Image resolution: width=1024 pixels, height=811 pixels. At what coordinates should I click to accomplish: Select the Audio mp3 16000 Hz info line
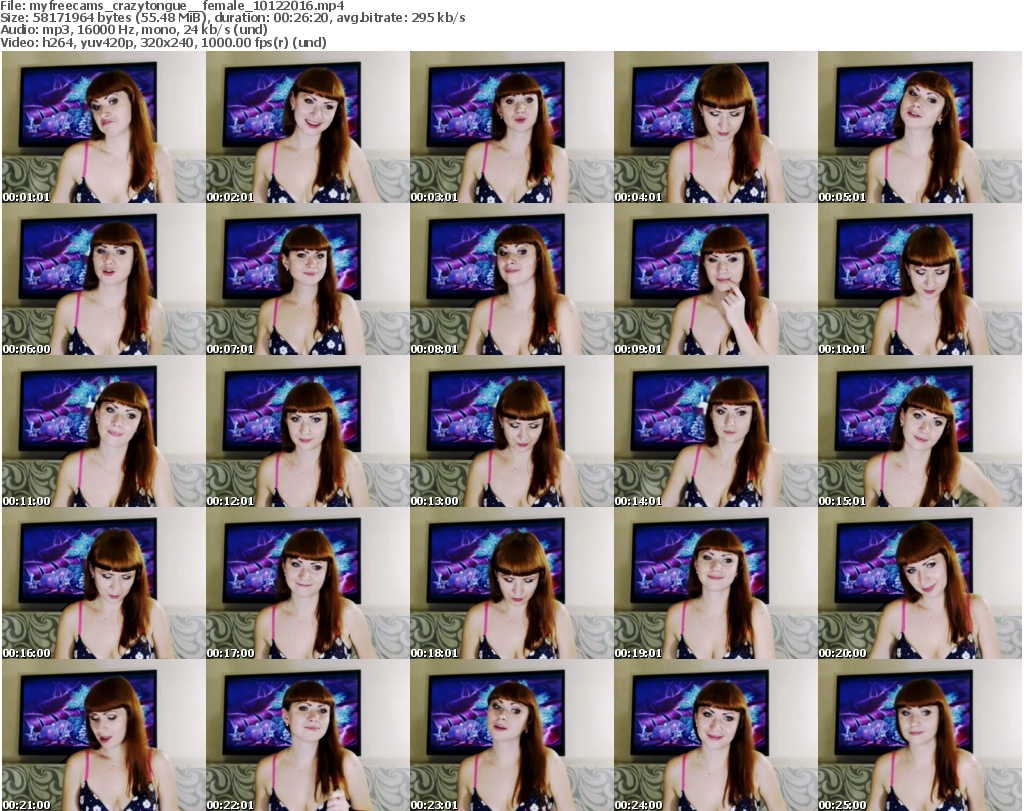click(x=134, y=30)
